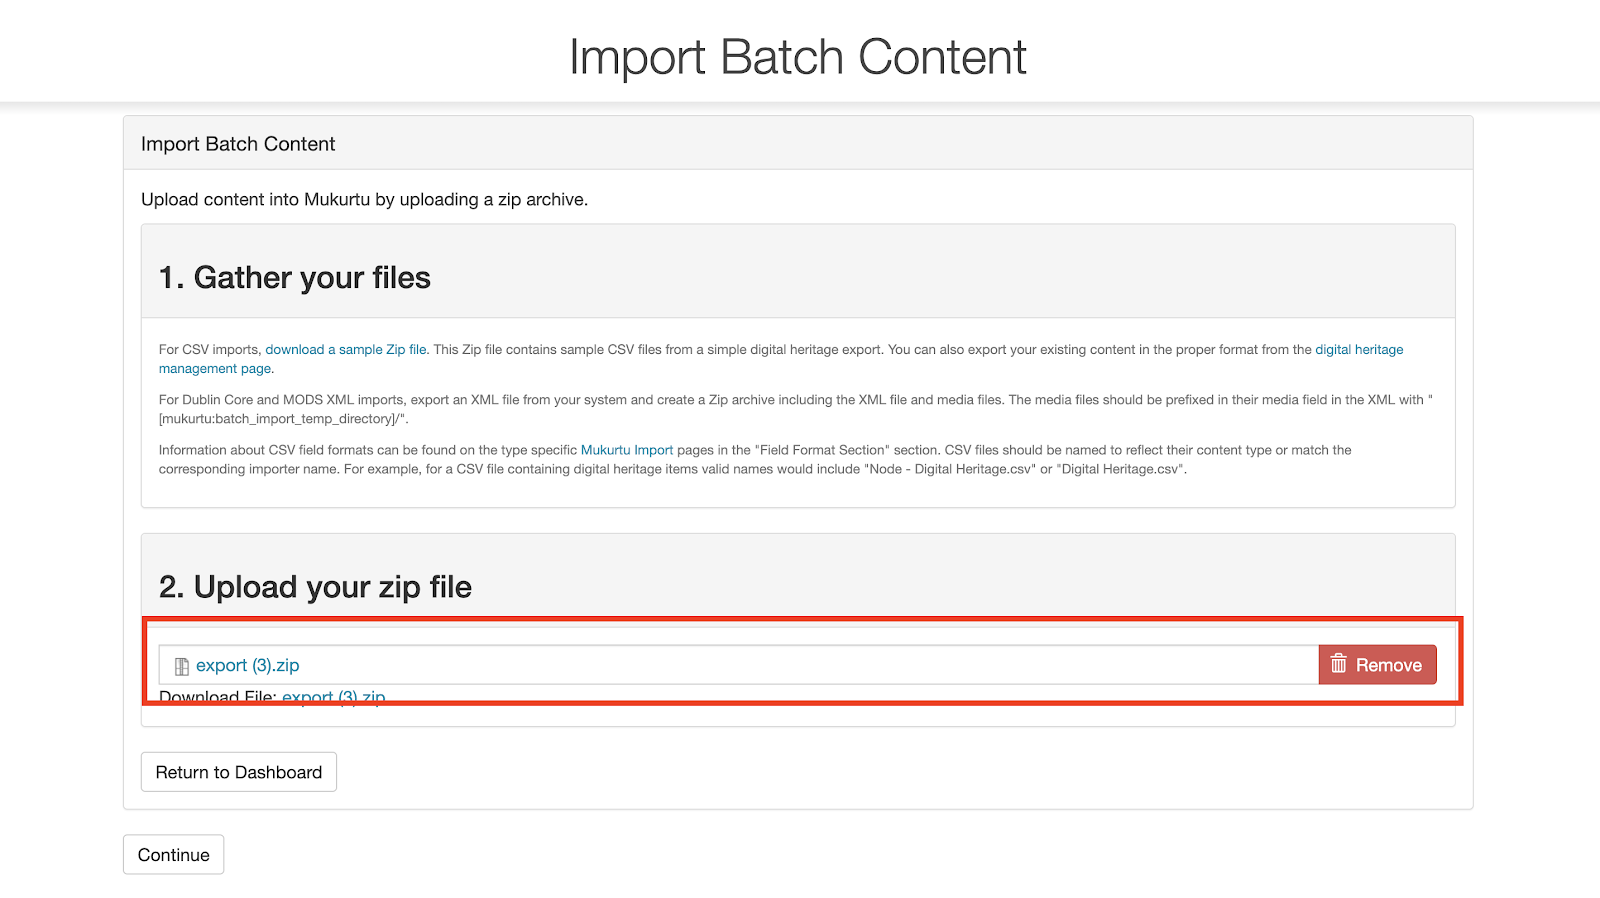This screenshot has width=1600, height=898.
Task: Open the download a sample Zip file link
Action: point(345,350)
